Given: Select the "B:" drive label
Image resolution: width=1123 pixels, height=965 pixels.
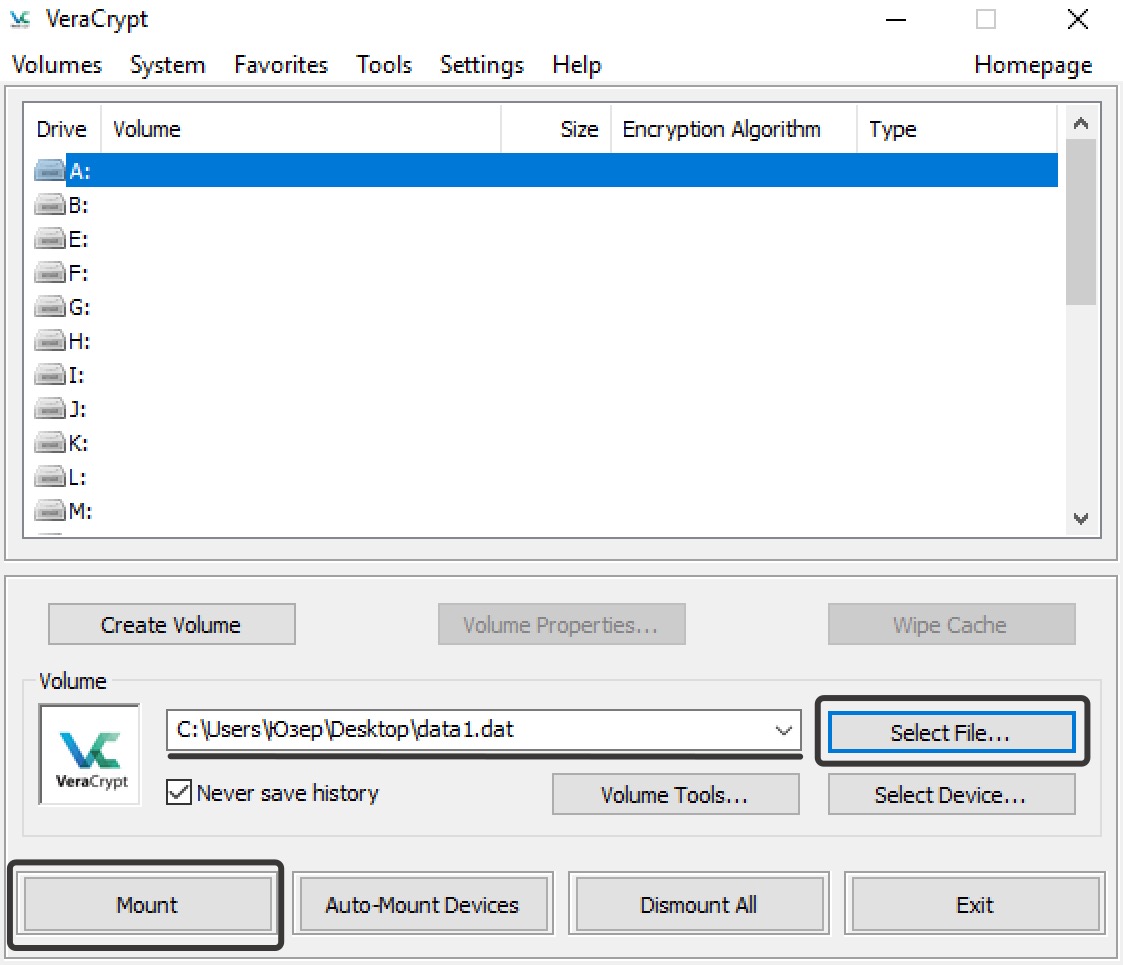Looking at the screenshot, I should point(78,206).
